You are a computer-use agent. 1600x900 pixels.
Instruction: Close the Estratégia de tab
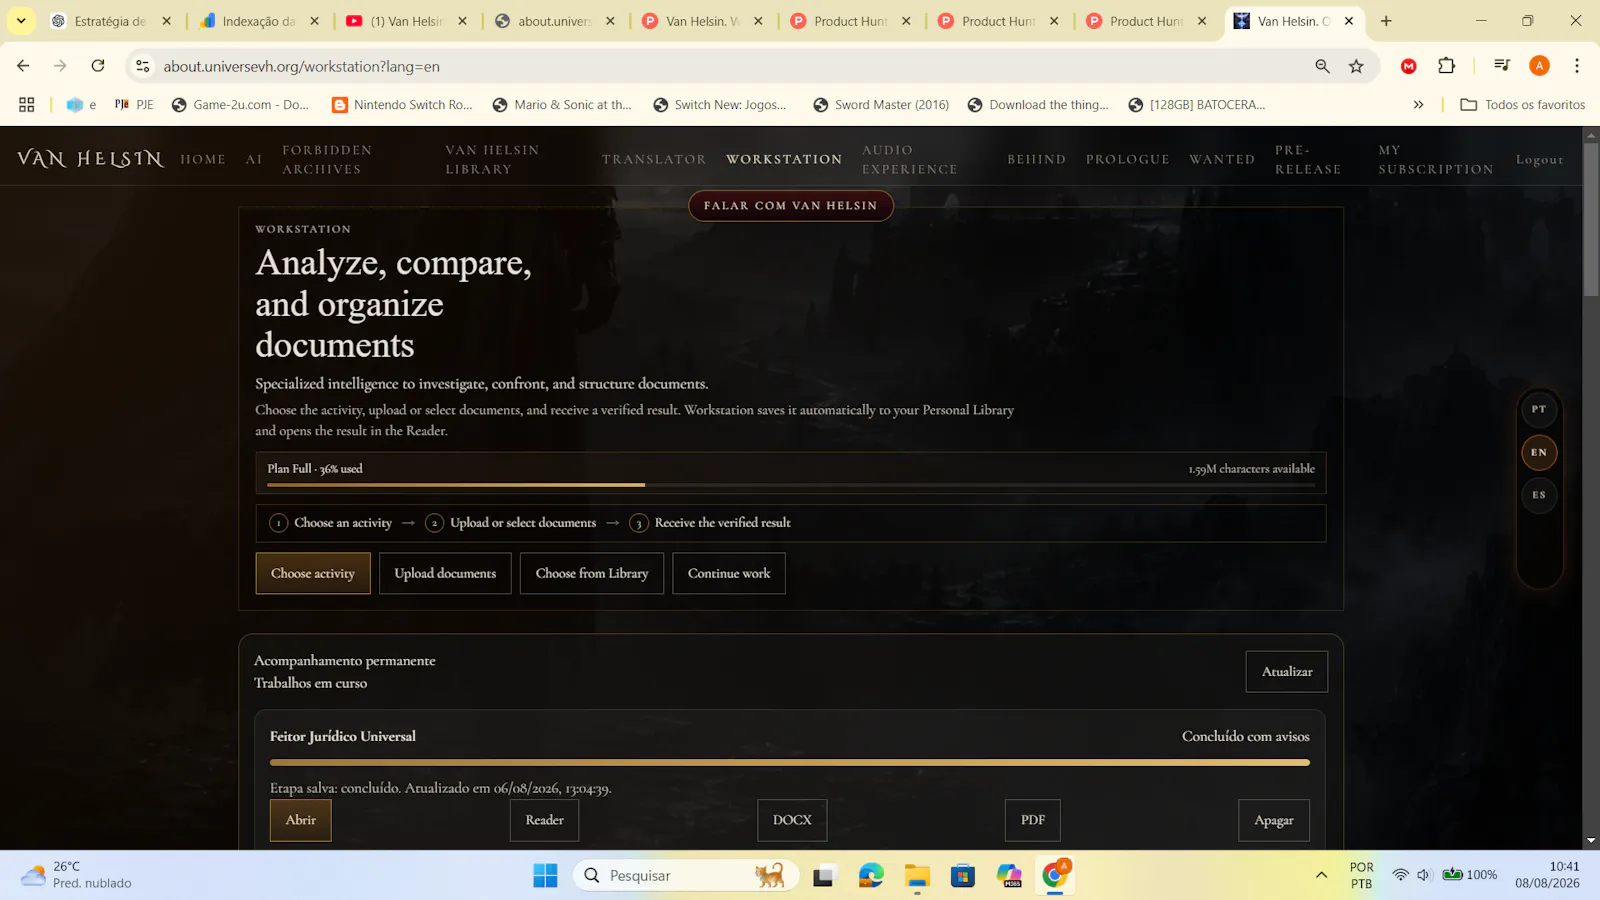167,21
